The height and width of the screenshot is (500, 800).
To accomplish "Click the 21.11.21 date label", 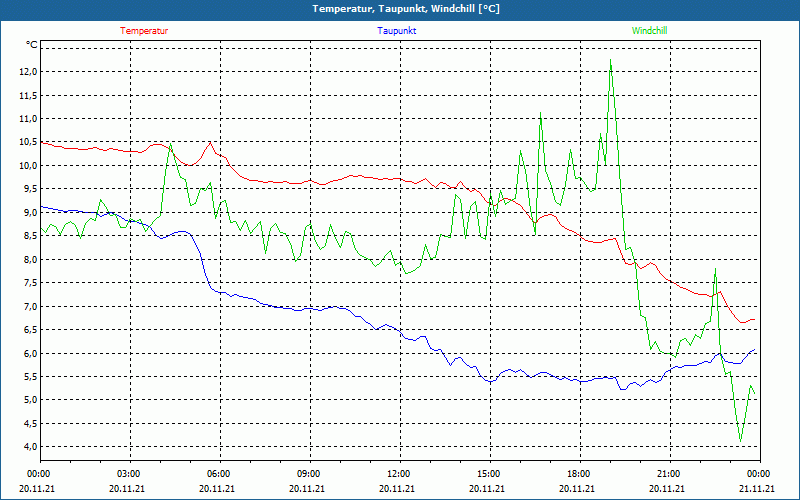I will [x=757, y=488].
